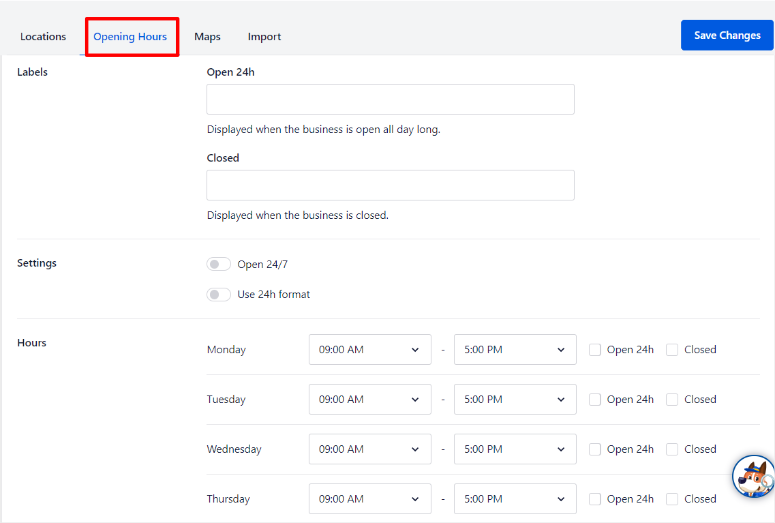The width and height of the screenshot is (775, 523).
Task: Check Open 24h for Wednesday
Action: [x=595, y=449]
